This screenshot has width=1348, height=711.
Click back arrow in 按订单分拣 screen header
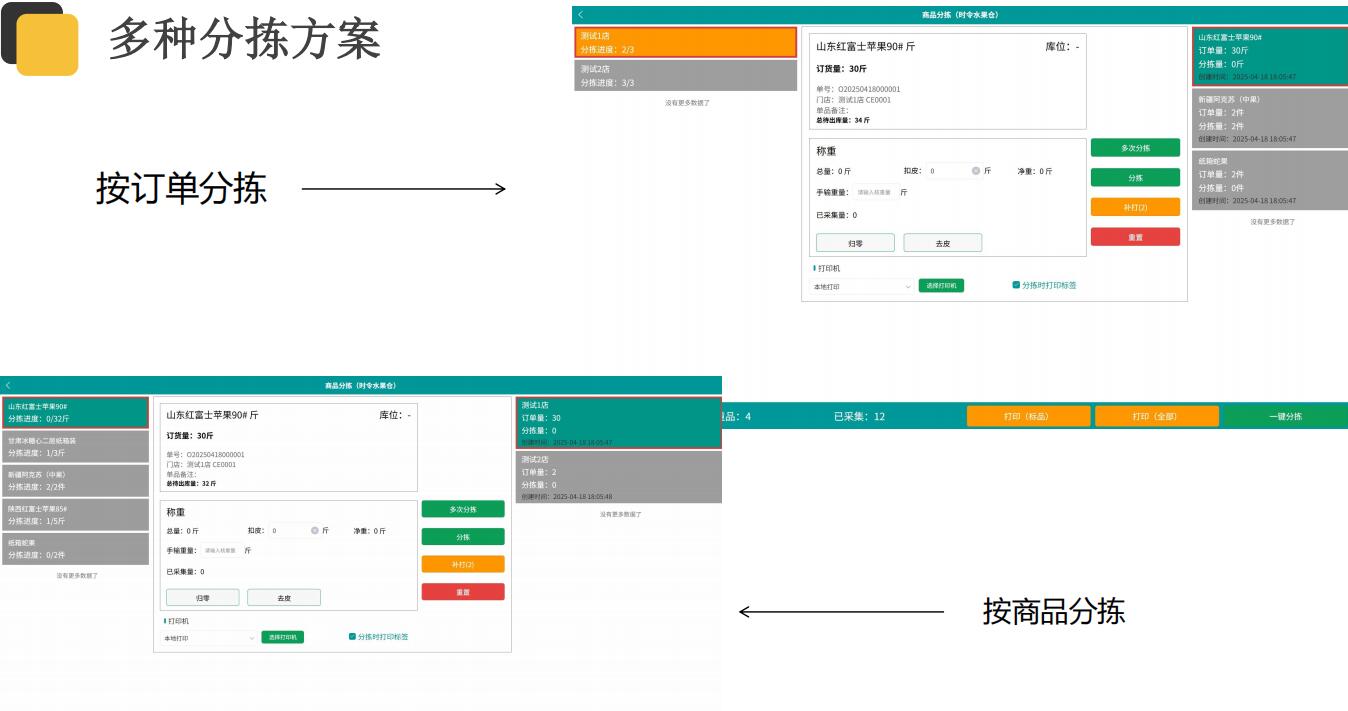point(581,15)
